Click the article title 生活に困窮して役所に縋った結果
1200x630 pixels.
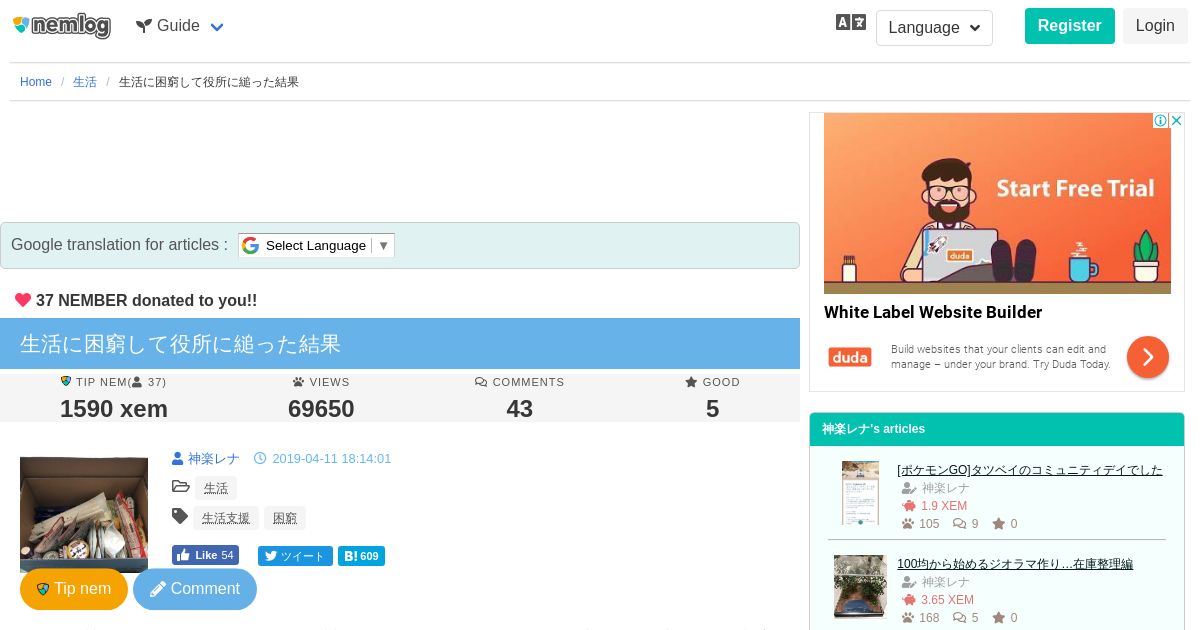pos(180,344)
